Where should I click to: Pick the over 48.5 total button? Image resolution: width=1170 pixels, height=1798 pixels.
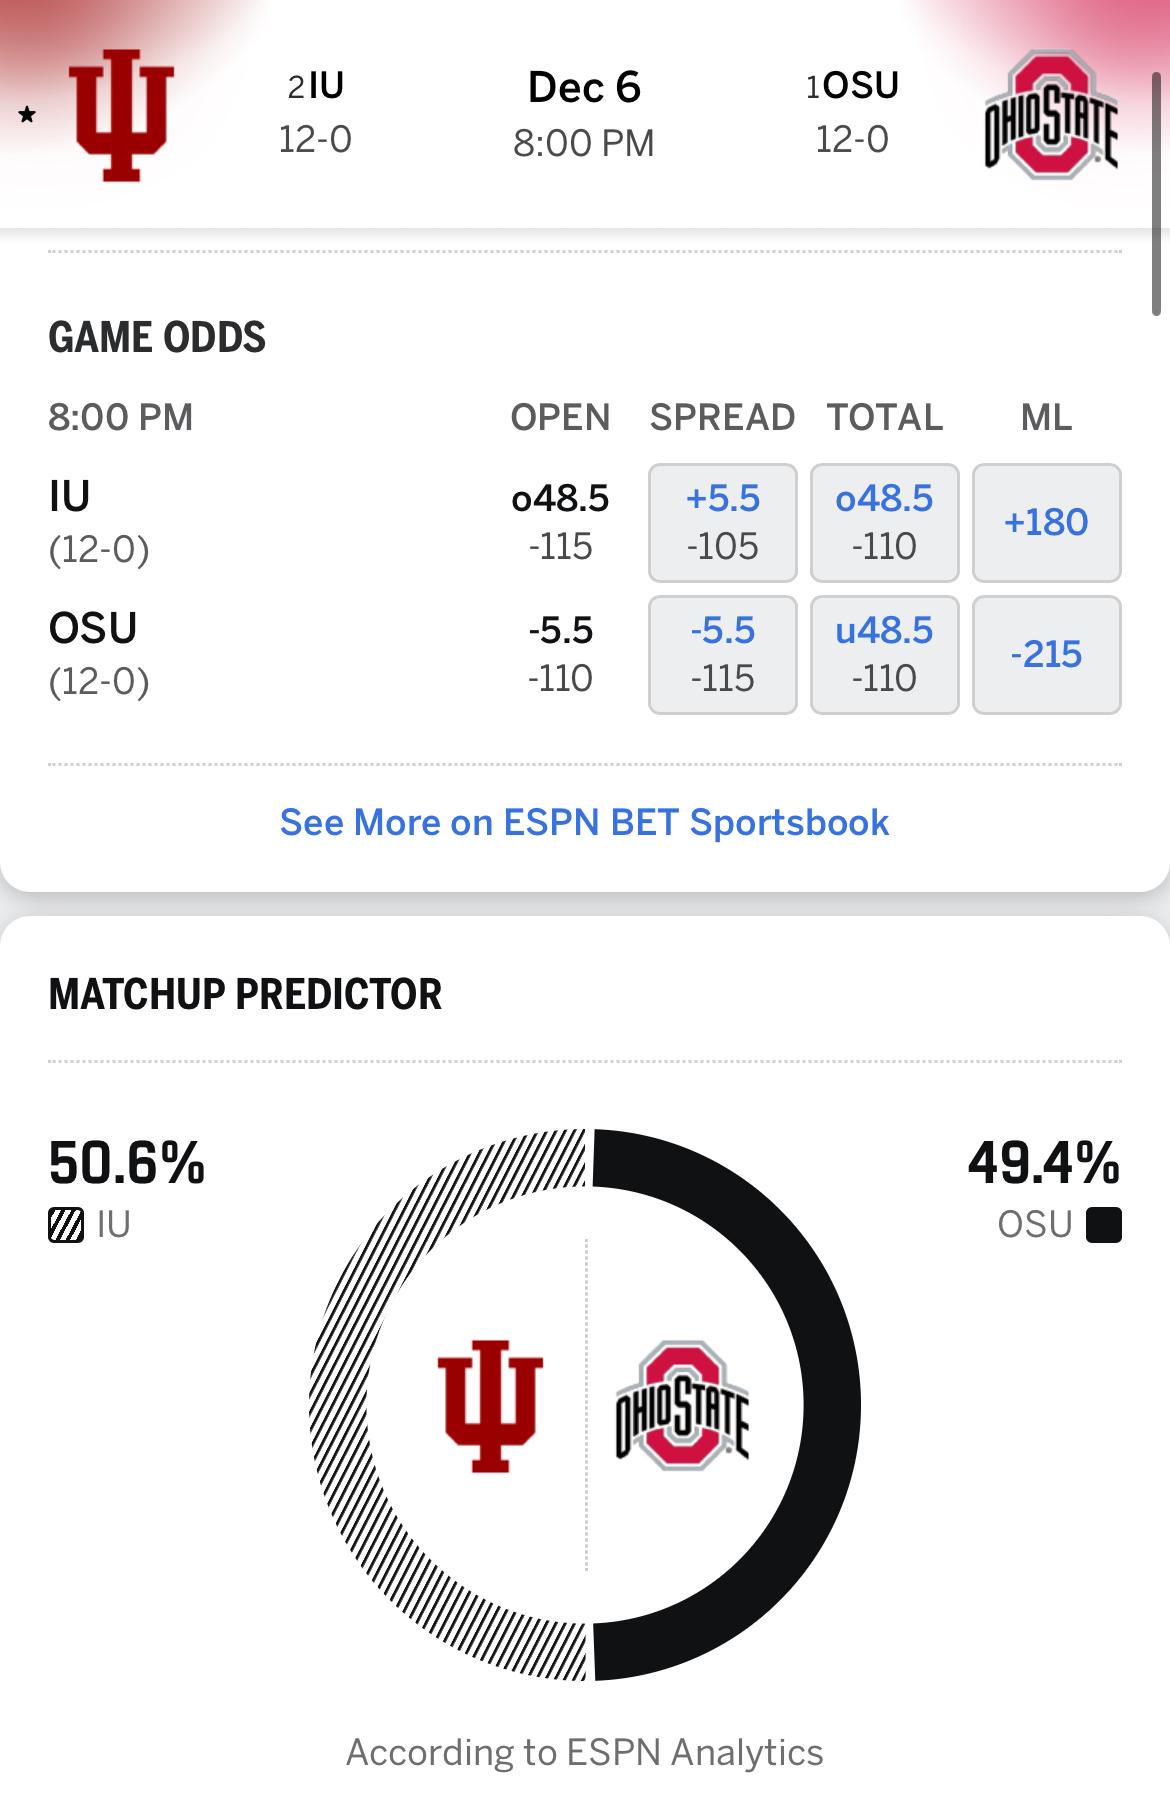884,522
